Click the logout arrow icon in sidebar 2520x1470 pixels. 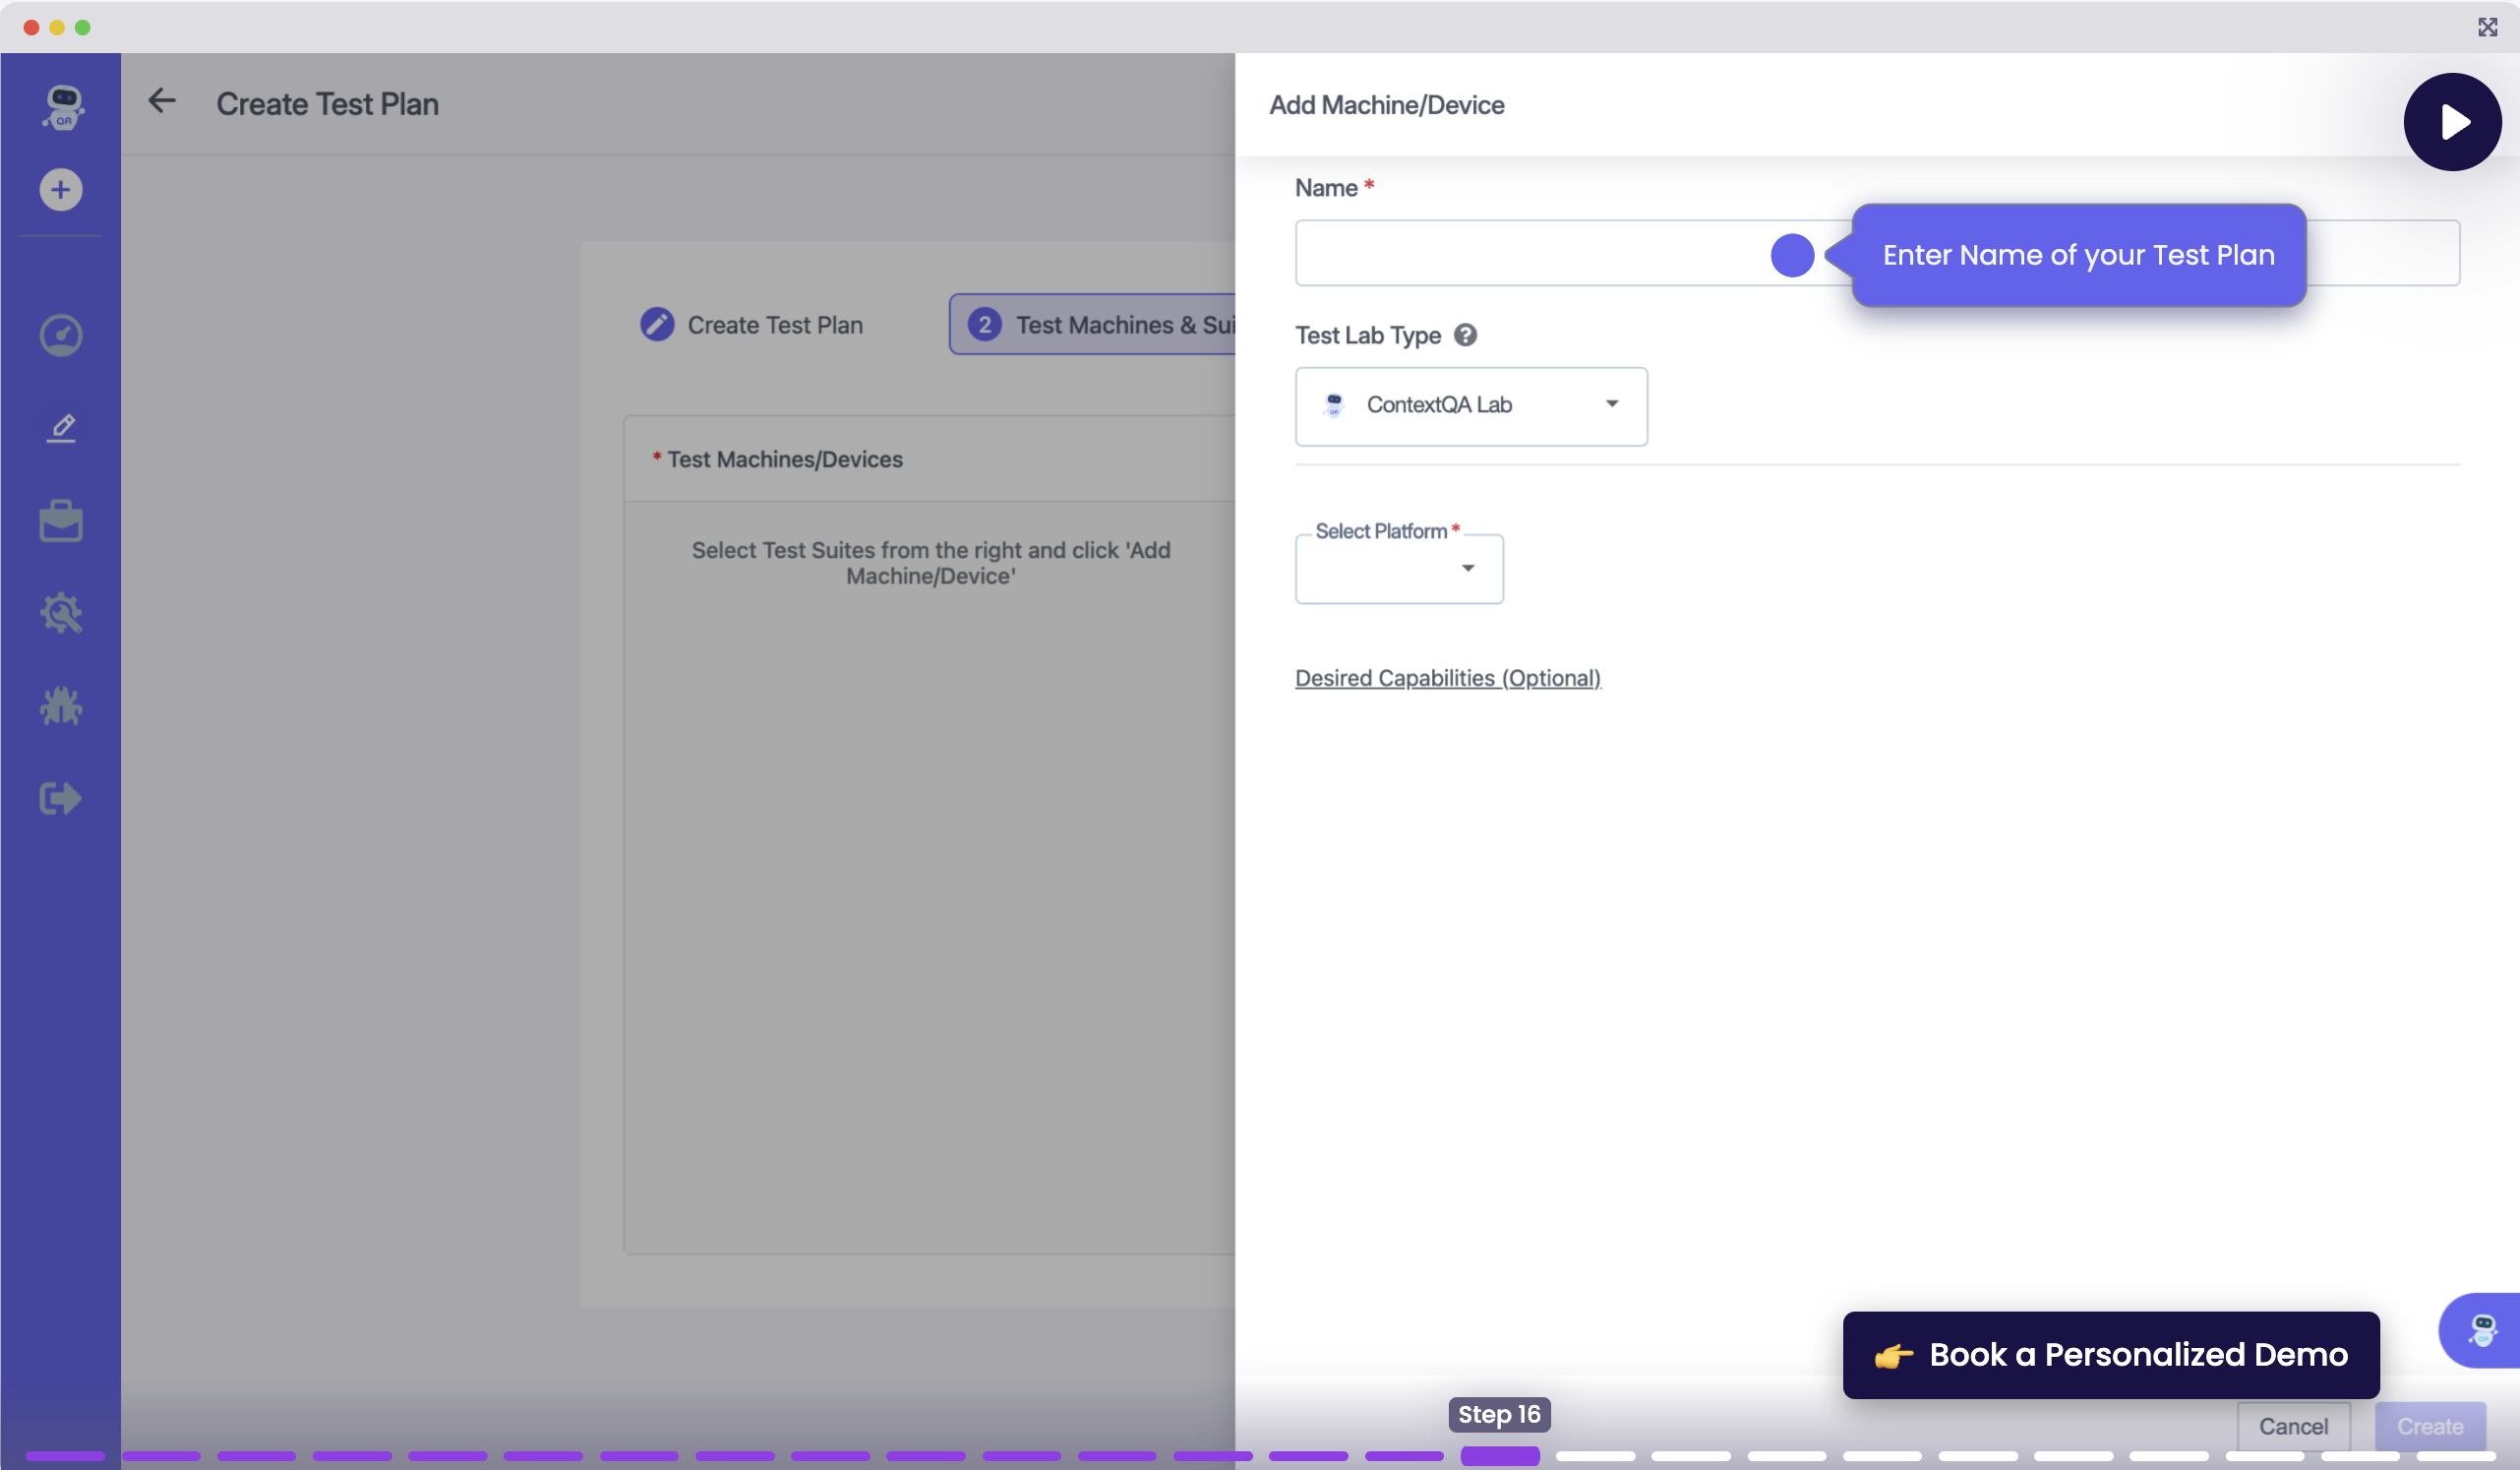pyautogui.click(x=61, y=798)
